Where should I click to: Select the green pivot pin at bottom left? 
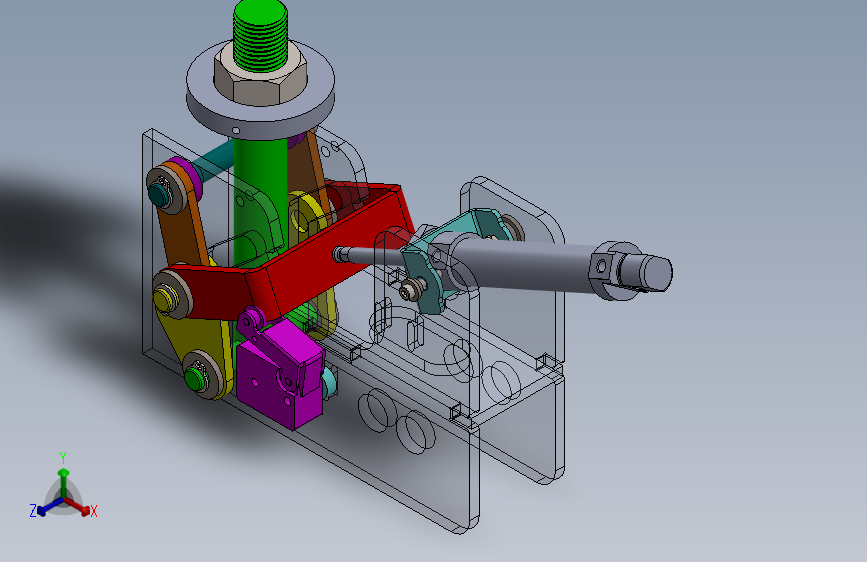[194, 379]
